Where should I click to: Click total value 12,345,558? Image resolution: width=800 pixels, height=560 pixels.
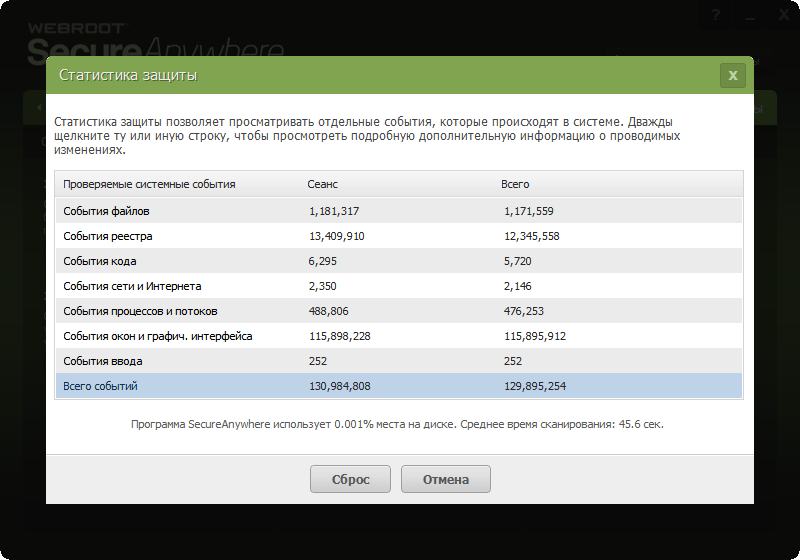click(532, 236)
